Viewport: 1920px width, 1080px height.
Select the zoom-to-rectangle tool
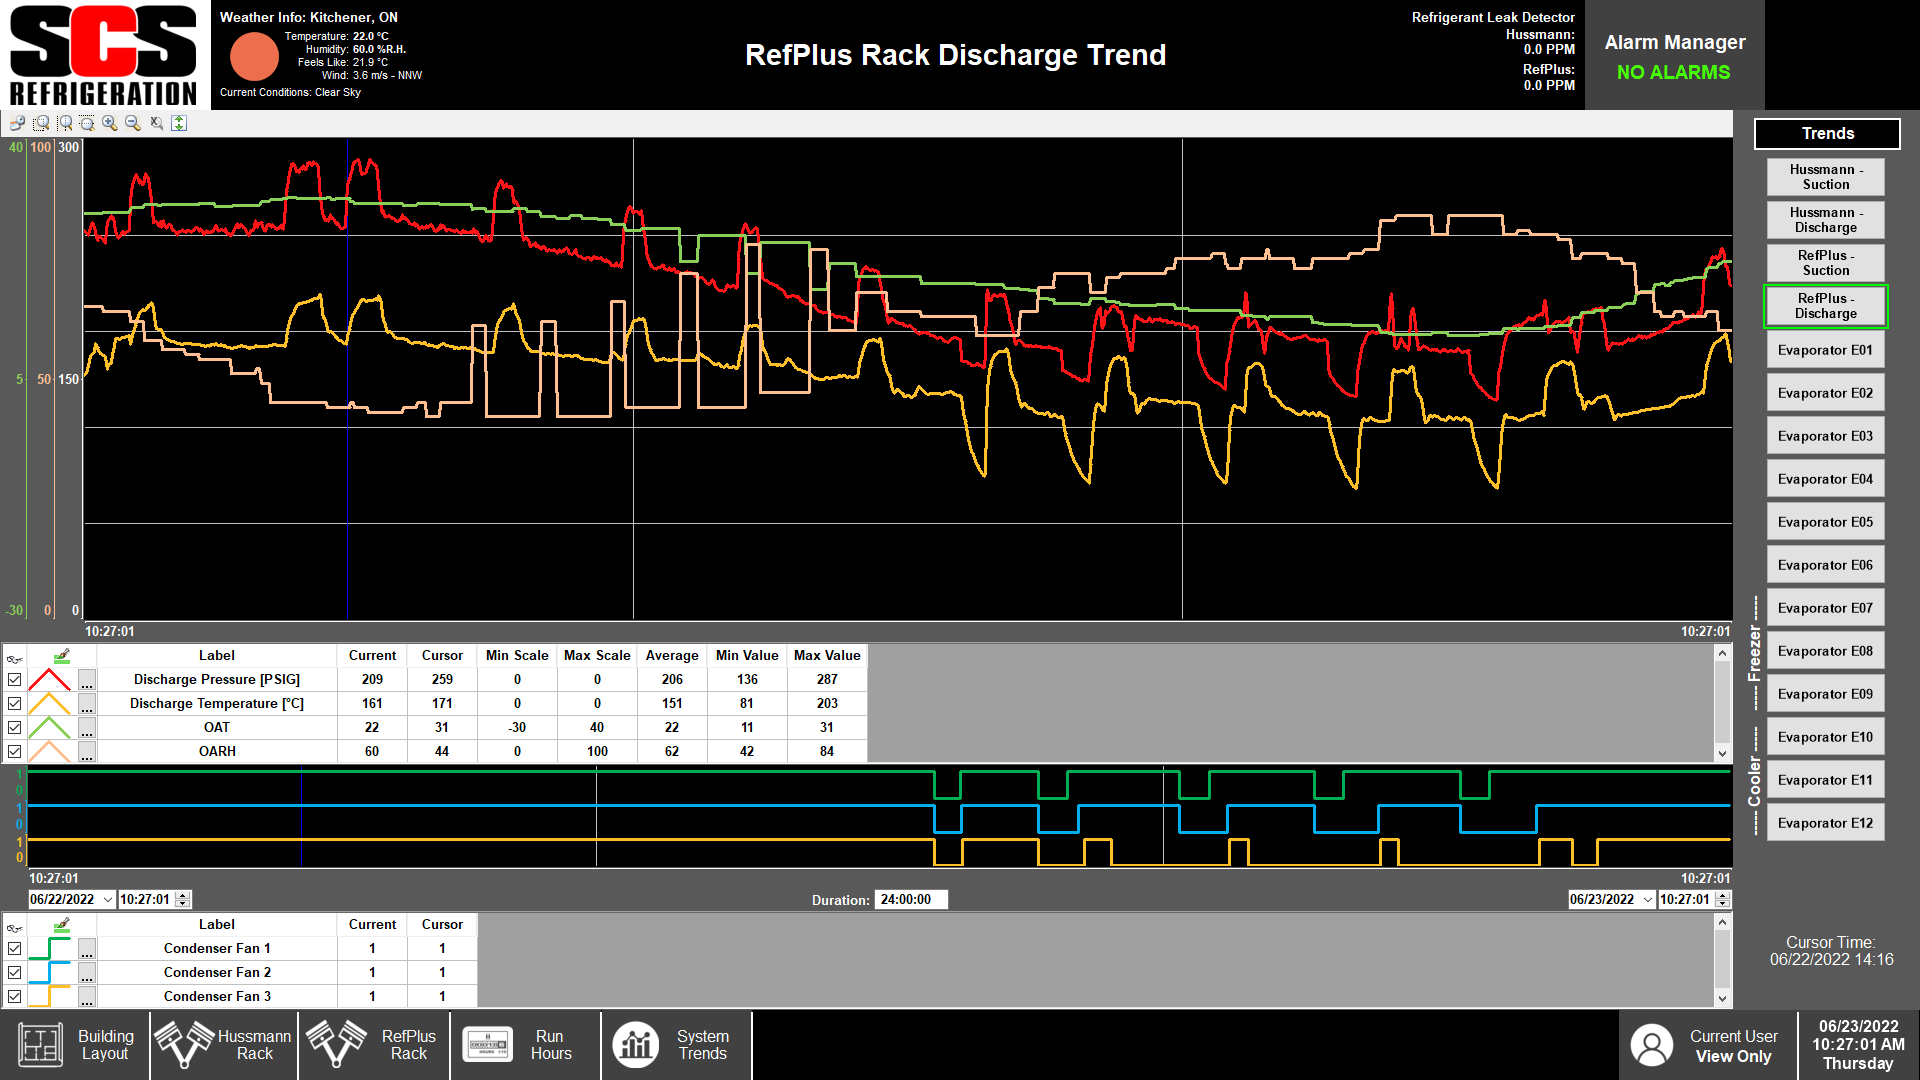(41, 123)
